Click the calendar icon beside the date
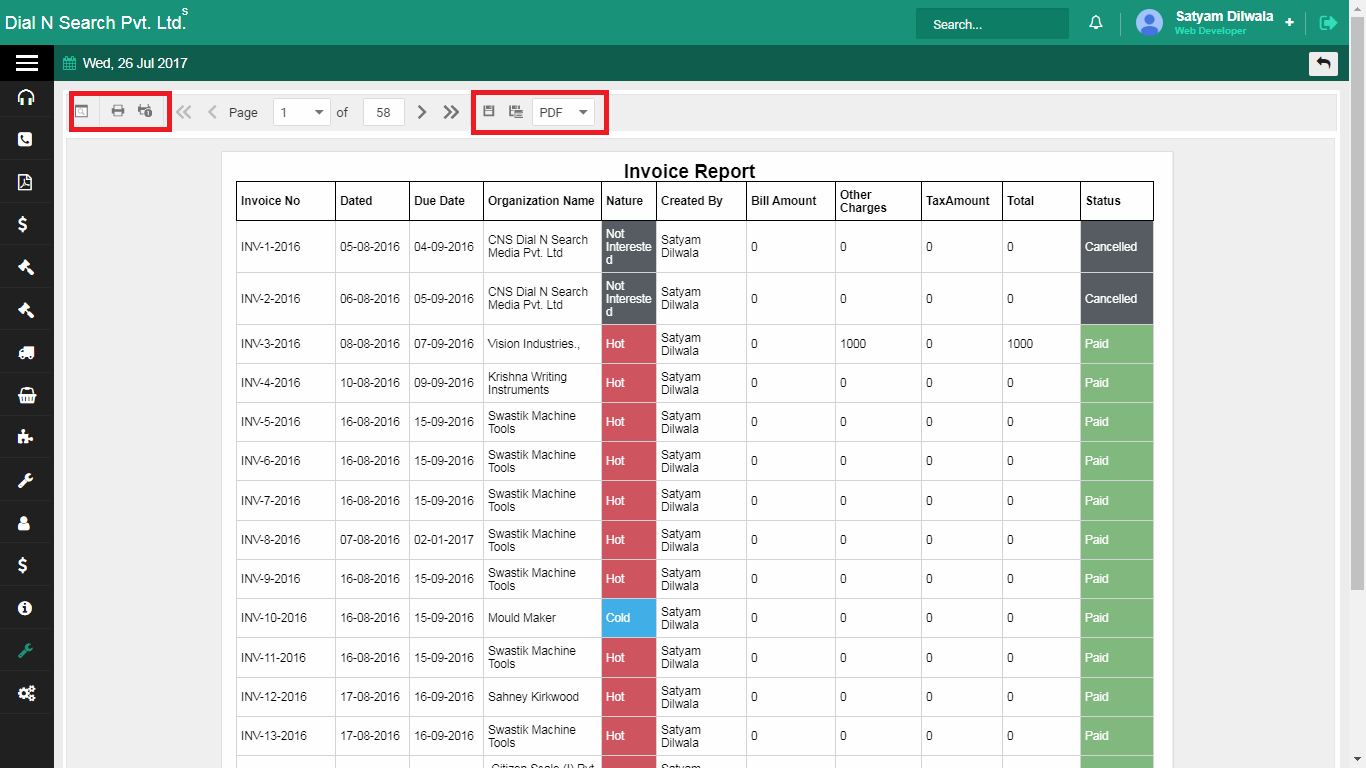The image size is (1366, 768). (69, 63)
